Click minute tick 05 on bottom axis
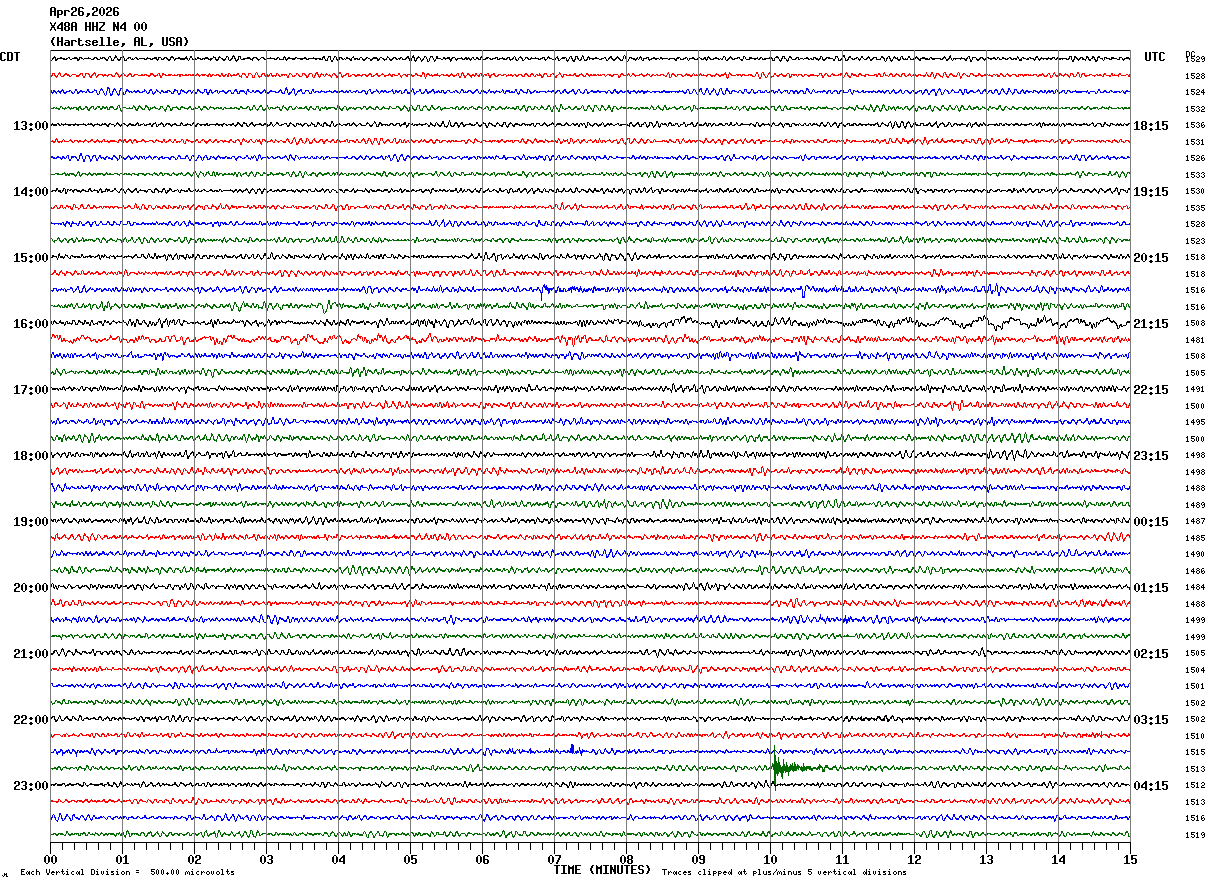Image resolution: width=1210 pixels, height=886 pixels. [410, 860]
